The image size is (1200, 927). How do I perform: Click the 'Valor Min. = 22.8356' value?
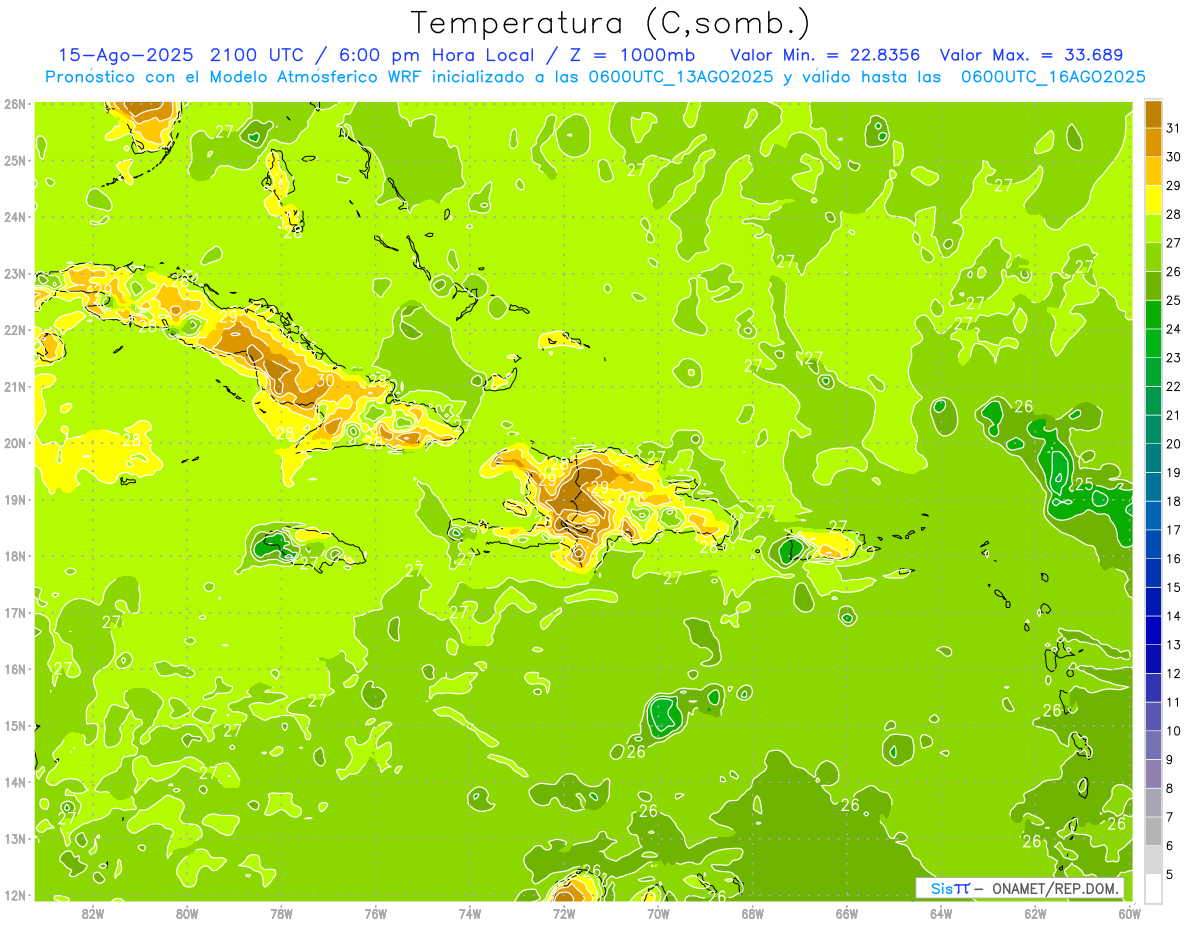826,55
